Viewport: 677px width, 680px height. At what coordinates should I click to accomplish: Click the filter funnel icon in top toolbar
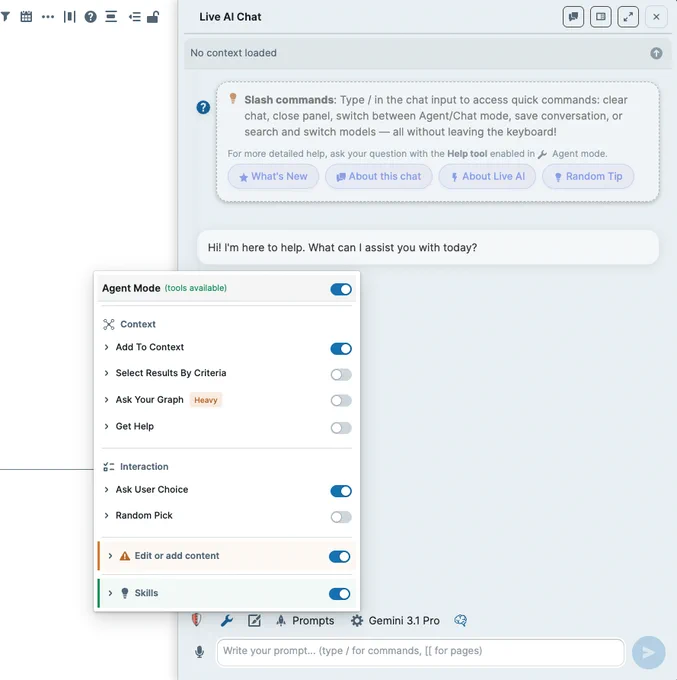5,17
